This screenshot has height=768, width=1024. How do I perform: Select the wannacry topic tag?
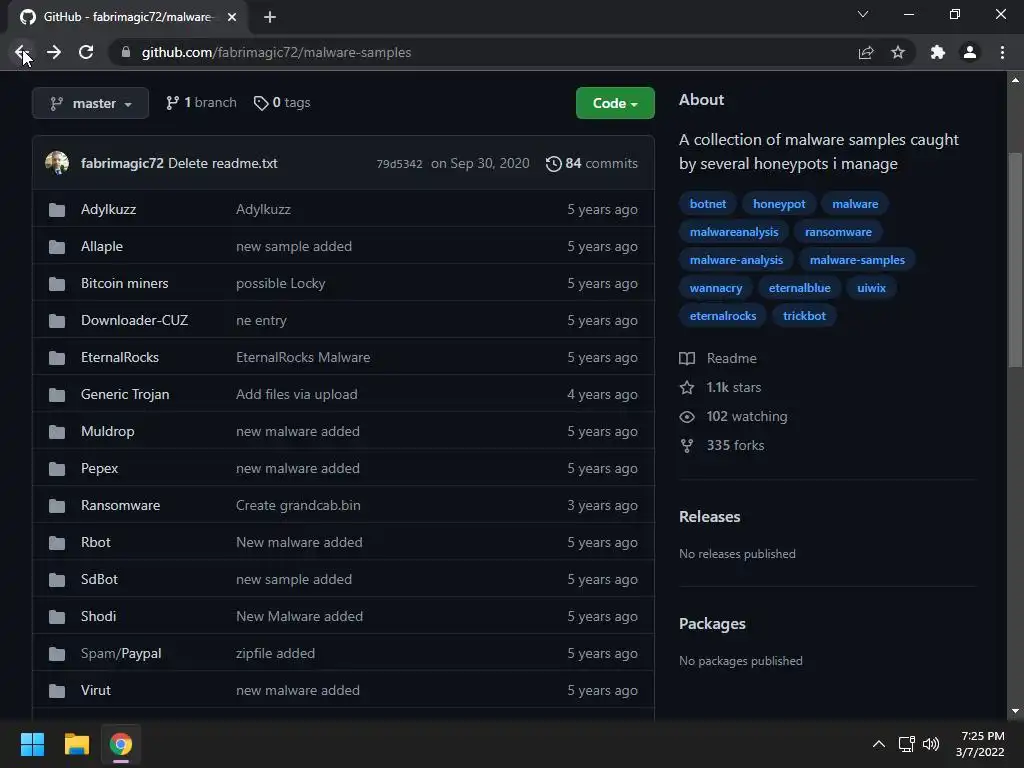(x=716, y=288)
